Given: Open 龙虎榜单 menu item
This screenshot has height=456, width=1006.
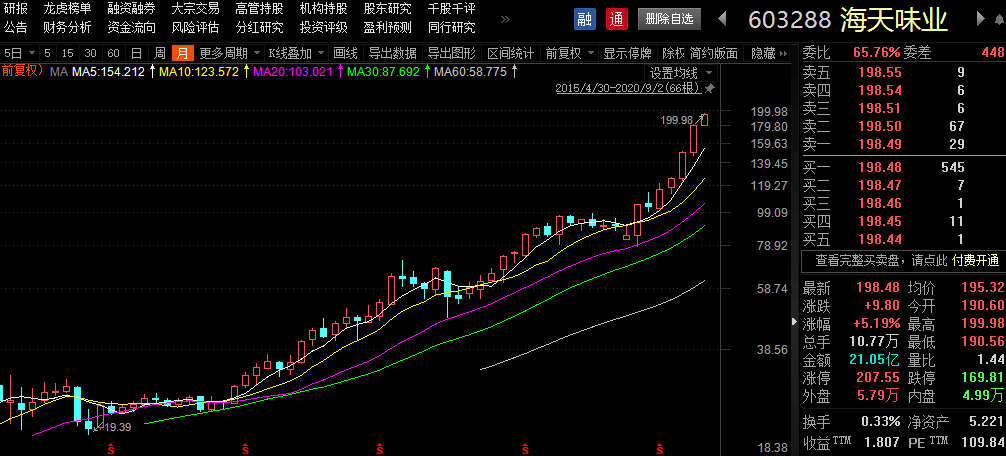Looking at the screenshot, I should coord(67,8).
